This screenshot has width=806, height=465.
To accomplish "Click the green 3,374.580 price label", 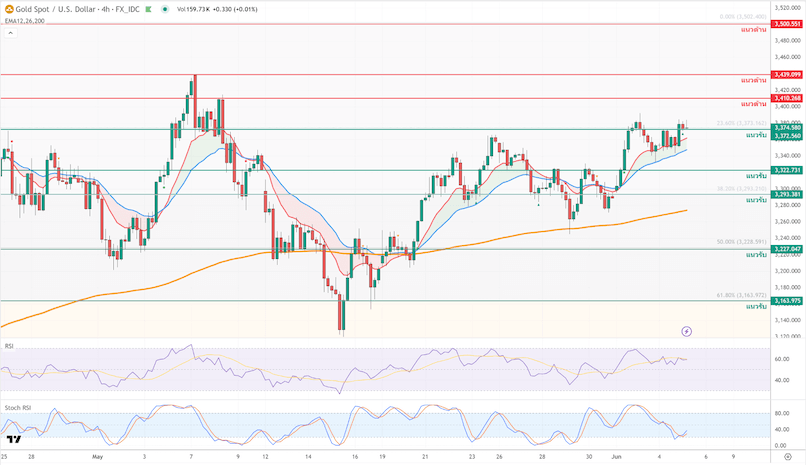I will [787, 127].
